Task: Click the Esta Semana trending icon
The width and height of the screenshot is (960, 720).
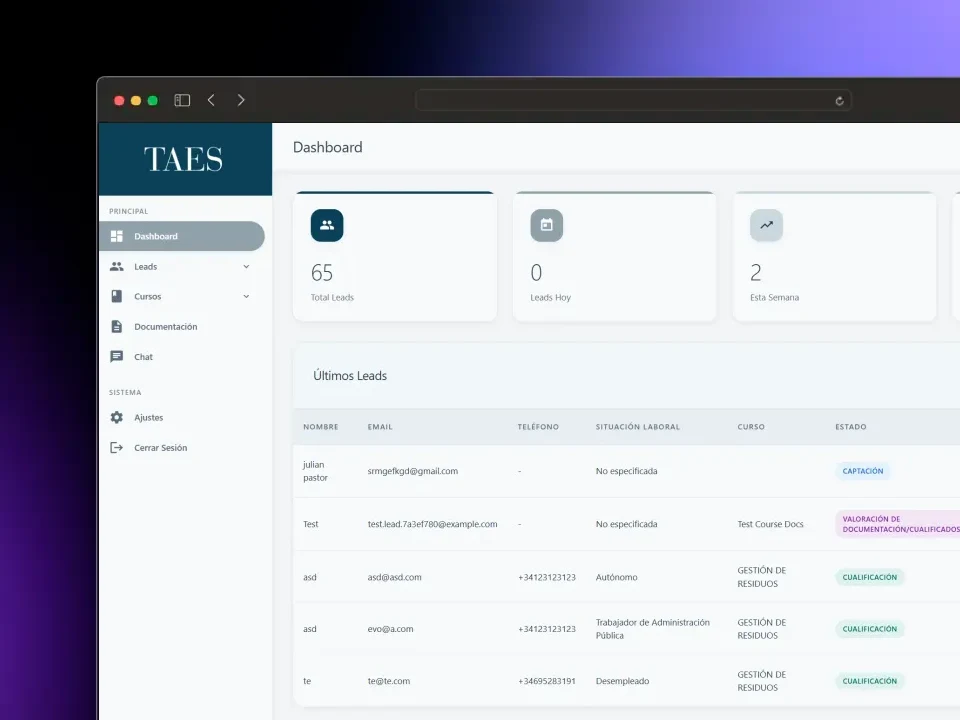Action: 767,225
